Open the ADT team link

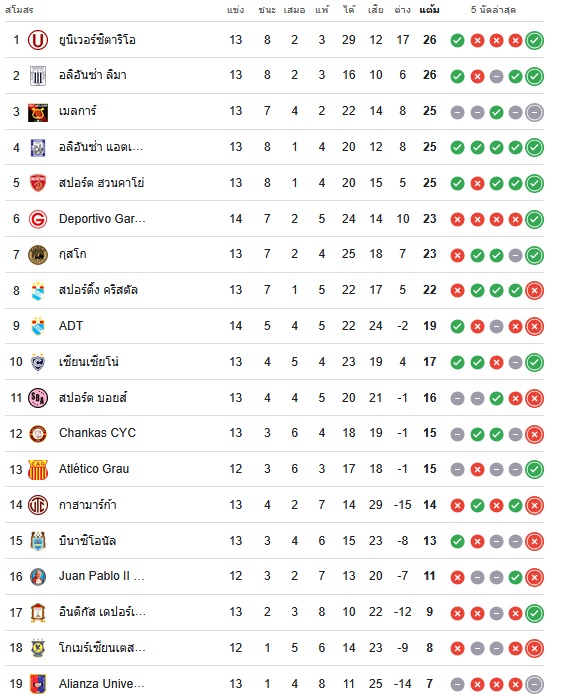(x=71, y=326)
